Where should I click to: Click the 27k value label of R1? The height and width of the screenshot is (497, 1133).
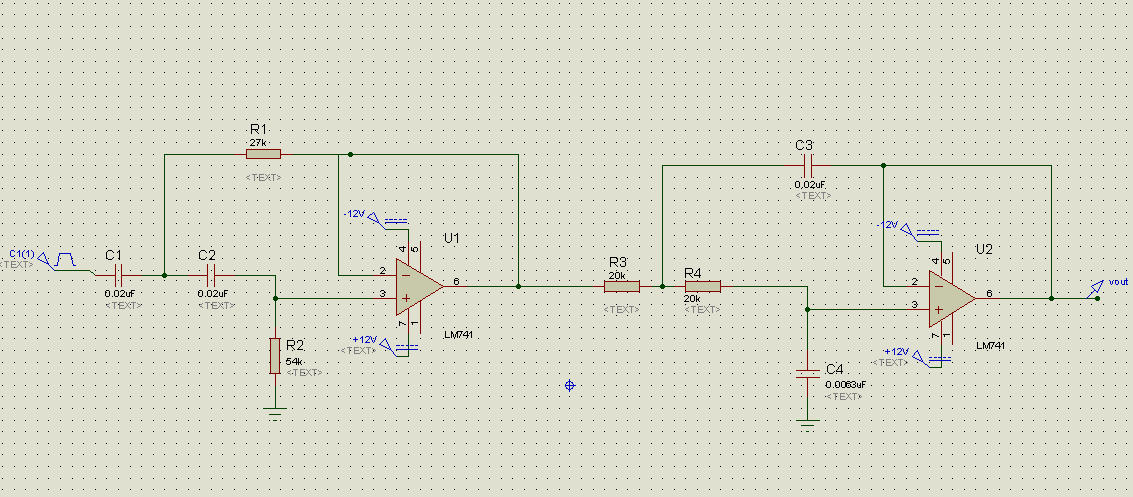[257, 143]
